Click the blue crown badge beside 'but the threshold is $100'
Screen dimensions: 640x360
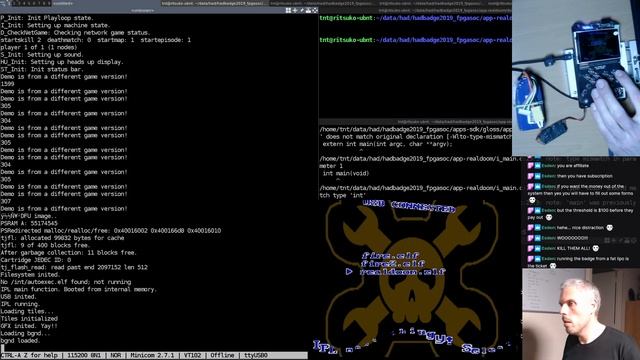click(538, 211)
